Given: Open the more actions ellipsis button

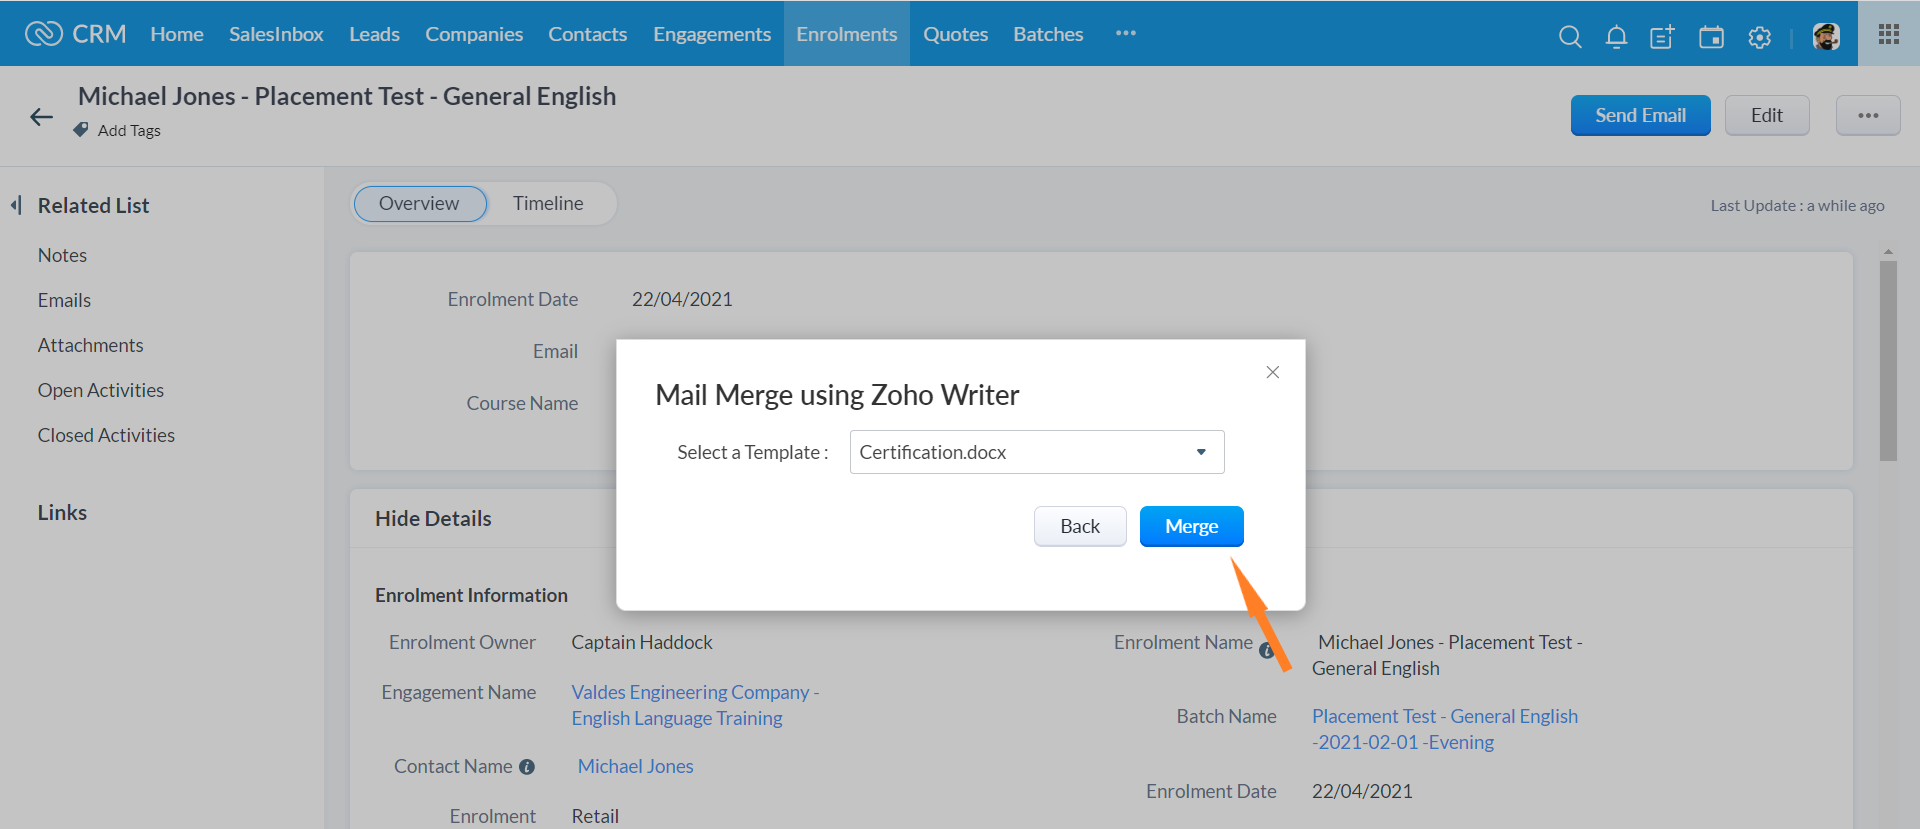Looking at the screenshot, I should point(1868,116).
